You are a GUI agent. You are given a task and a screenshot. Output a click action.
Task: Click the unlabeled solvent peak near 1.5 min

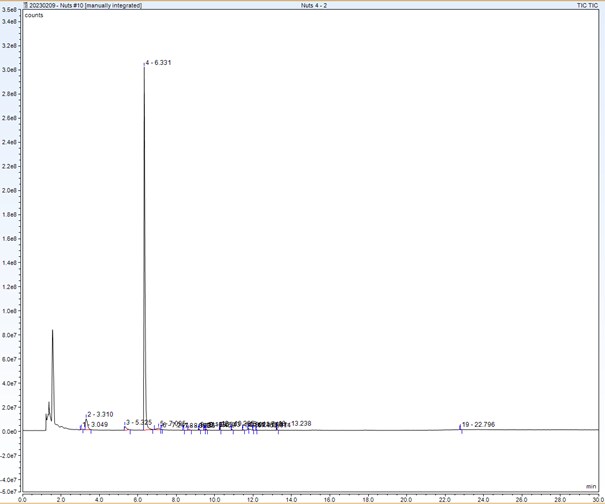(x=52, y=332)
